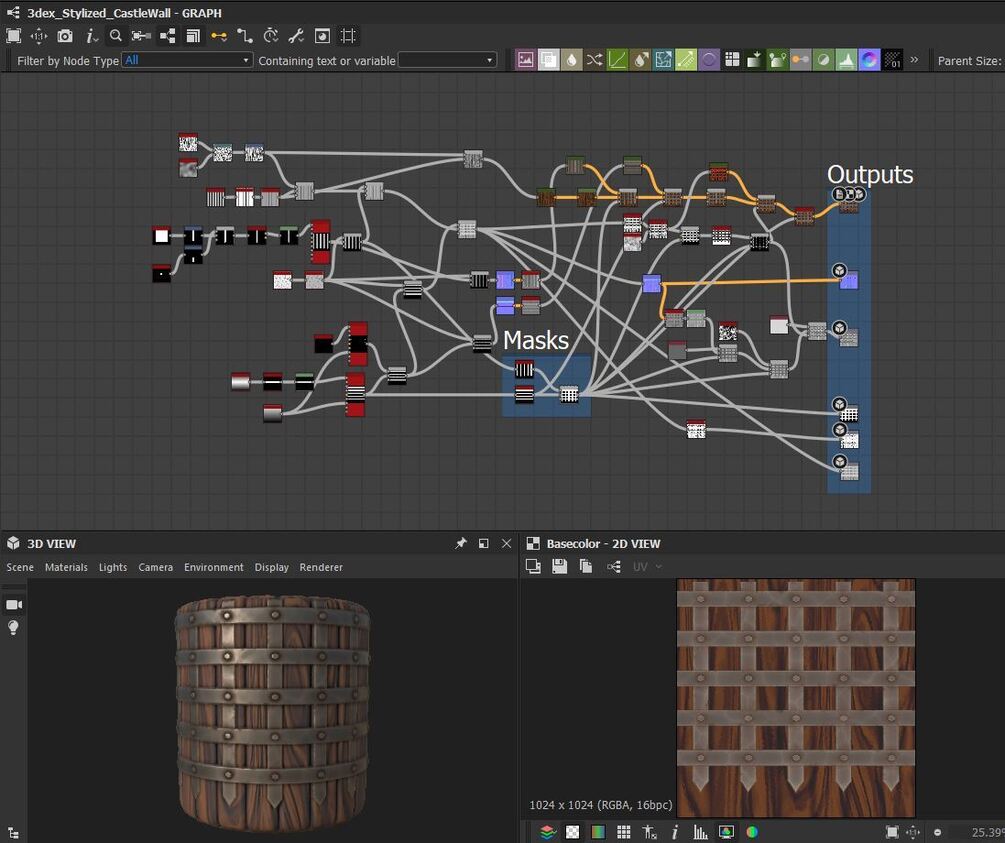Click the histogram icon in 2D view

tap(700, 832)
